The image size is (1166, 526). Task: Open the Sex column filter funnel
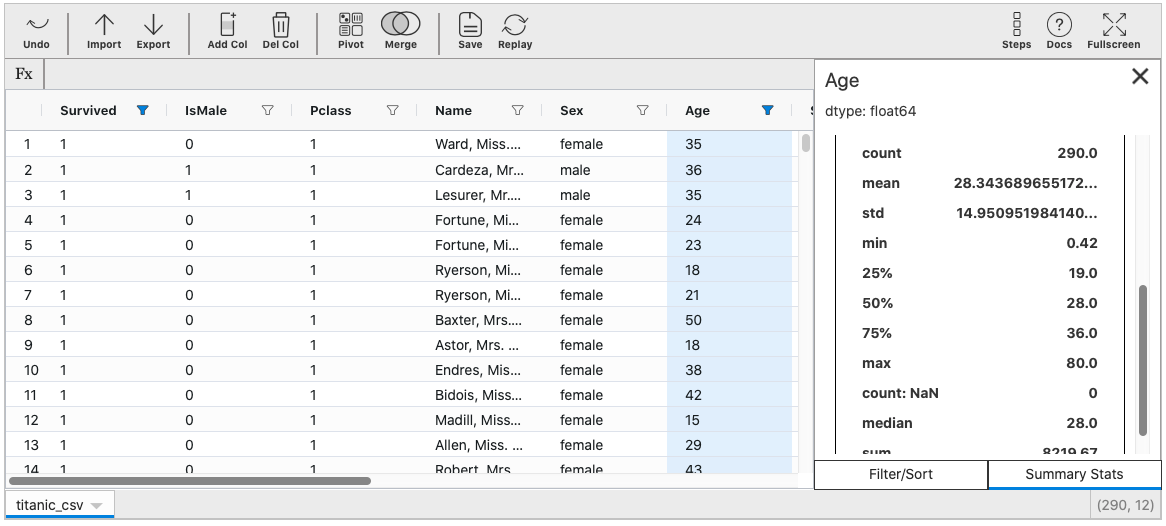(x=642, y=111)
